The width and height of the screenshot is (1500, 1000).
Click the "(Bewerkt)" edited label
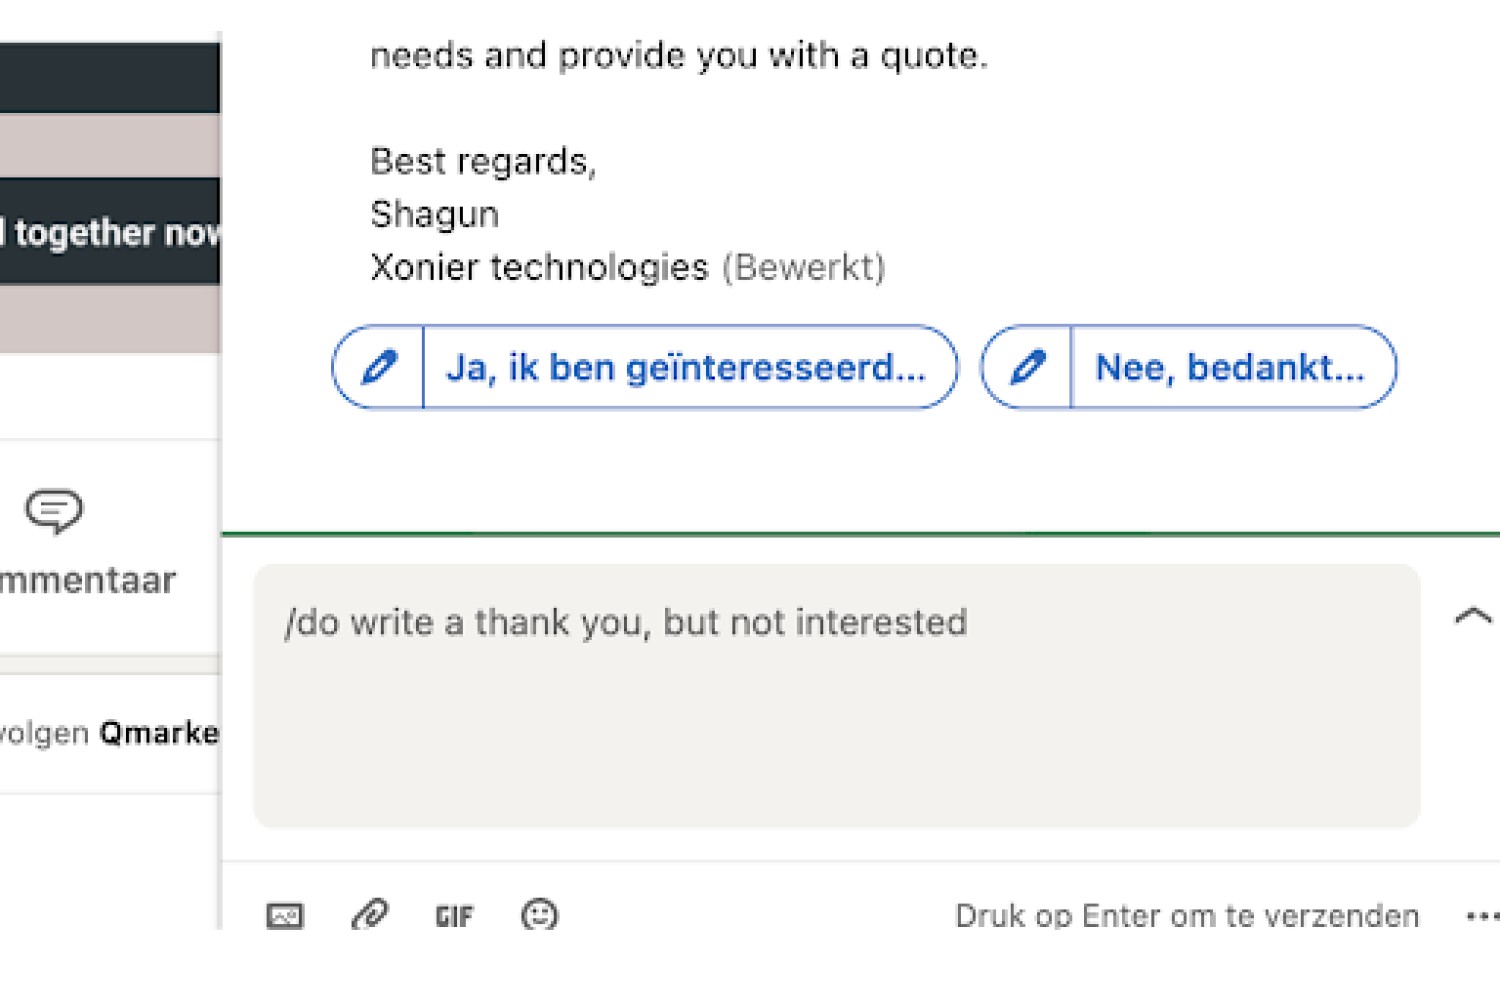(804, 268)
